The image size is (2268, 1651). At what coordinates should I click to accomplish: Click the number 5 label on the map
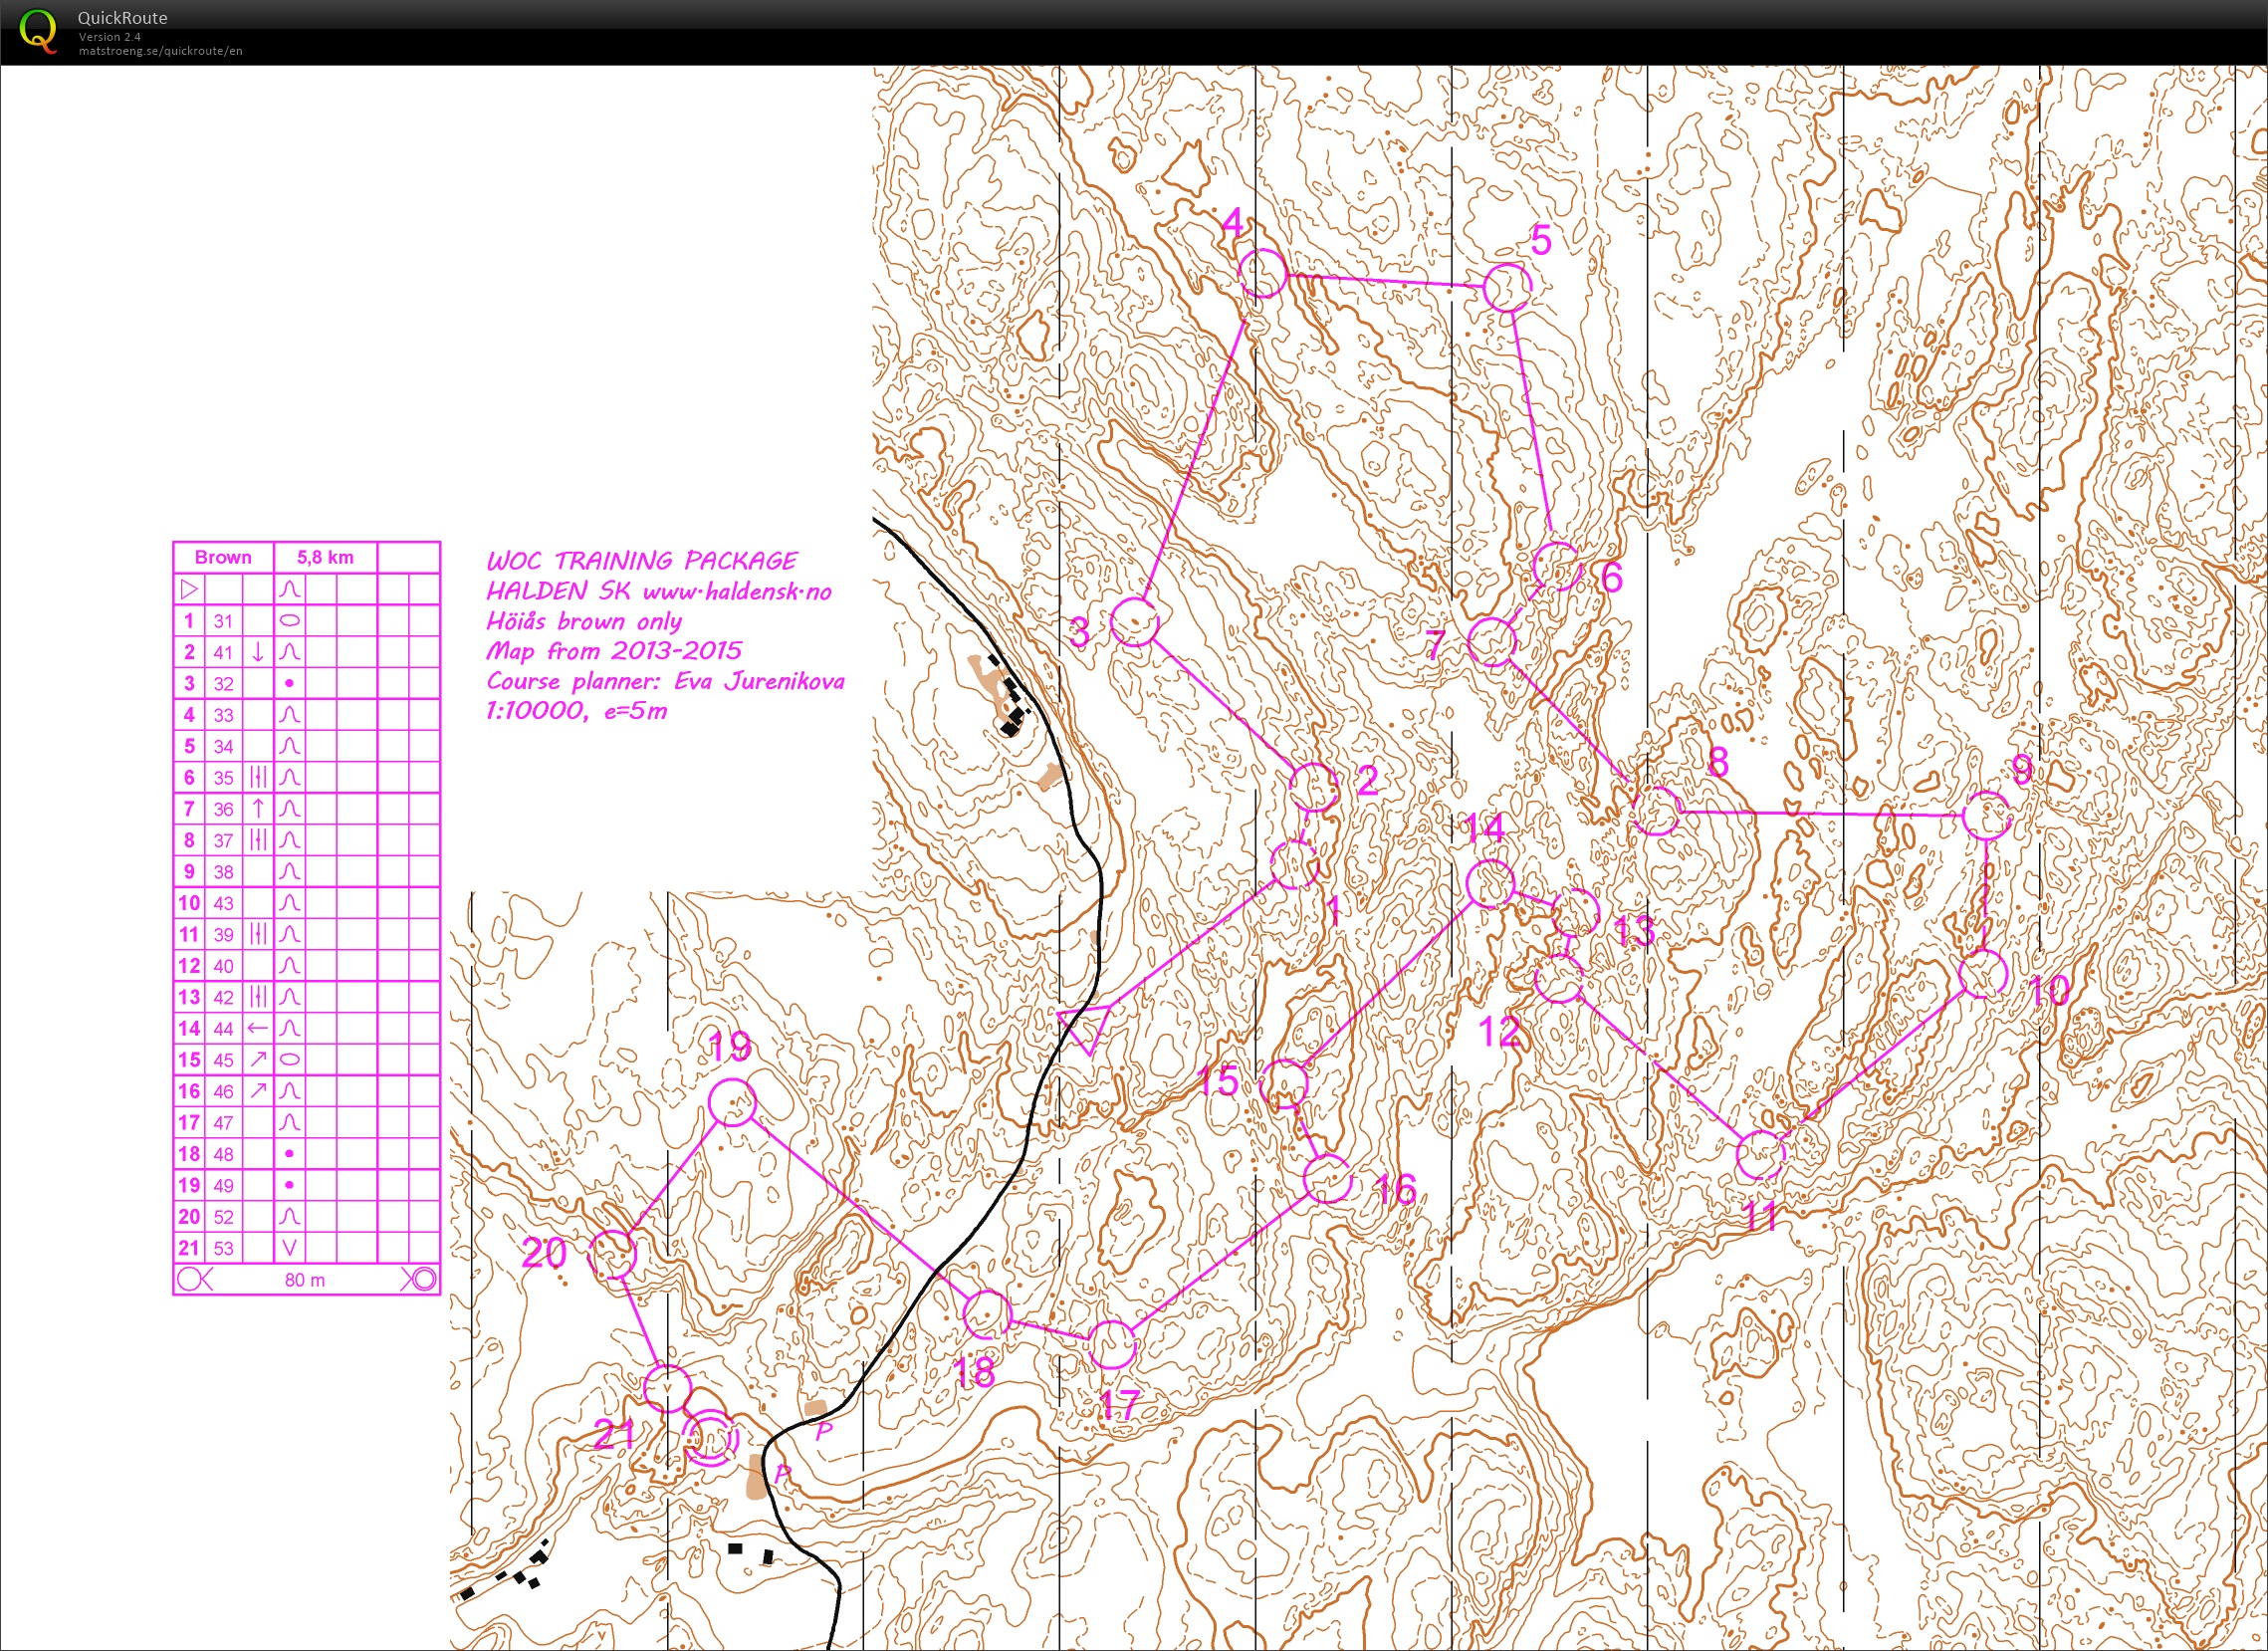tap(1541, 240)
